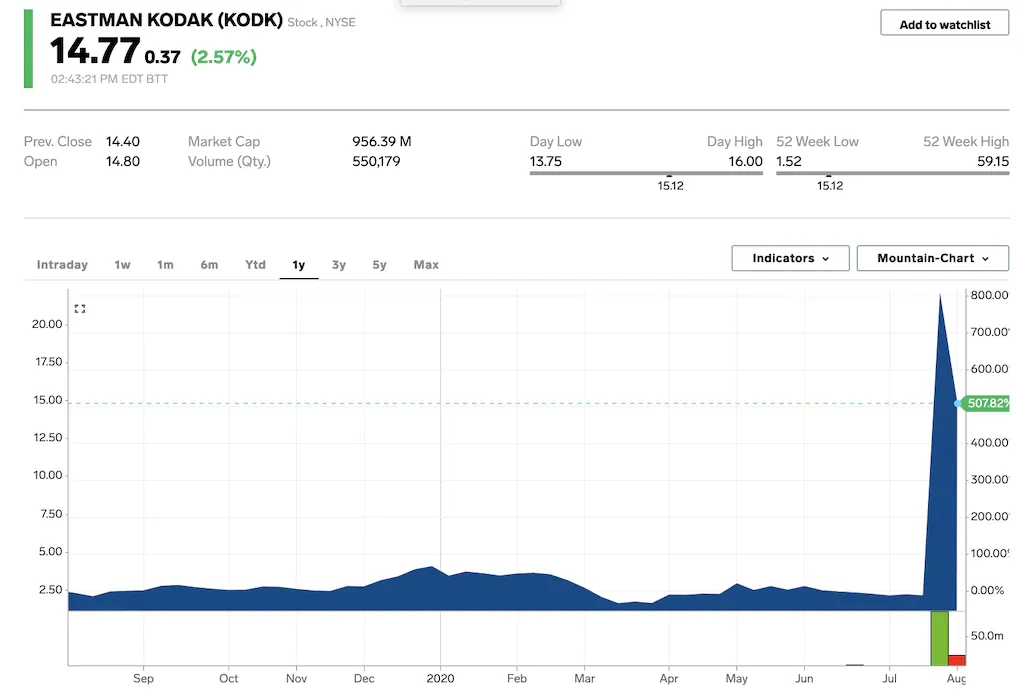The width and height of the screenshot is (1024, 697).
Task: Switch to the Intraday tab
Action: tap(62, 265)
